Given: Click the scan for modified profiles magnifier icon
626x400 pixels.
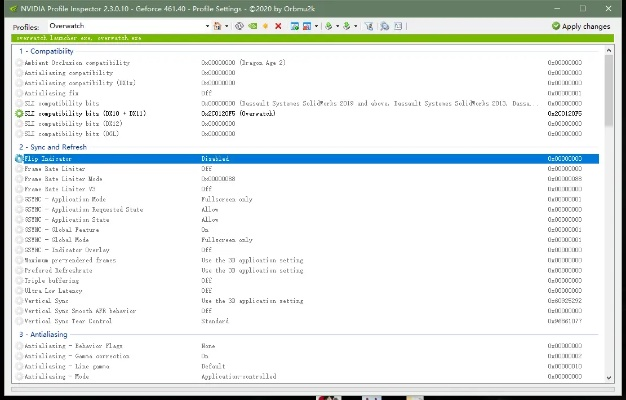Looking at the screenshot, I should coord(384,26).
